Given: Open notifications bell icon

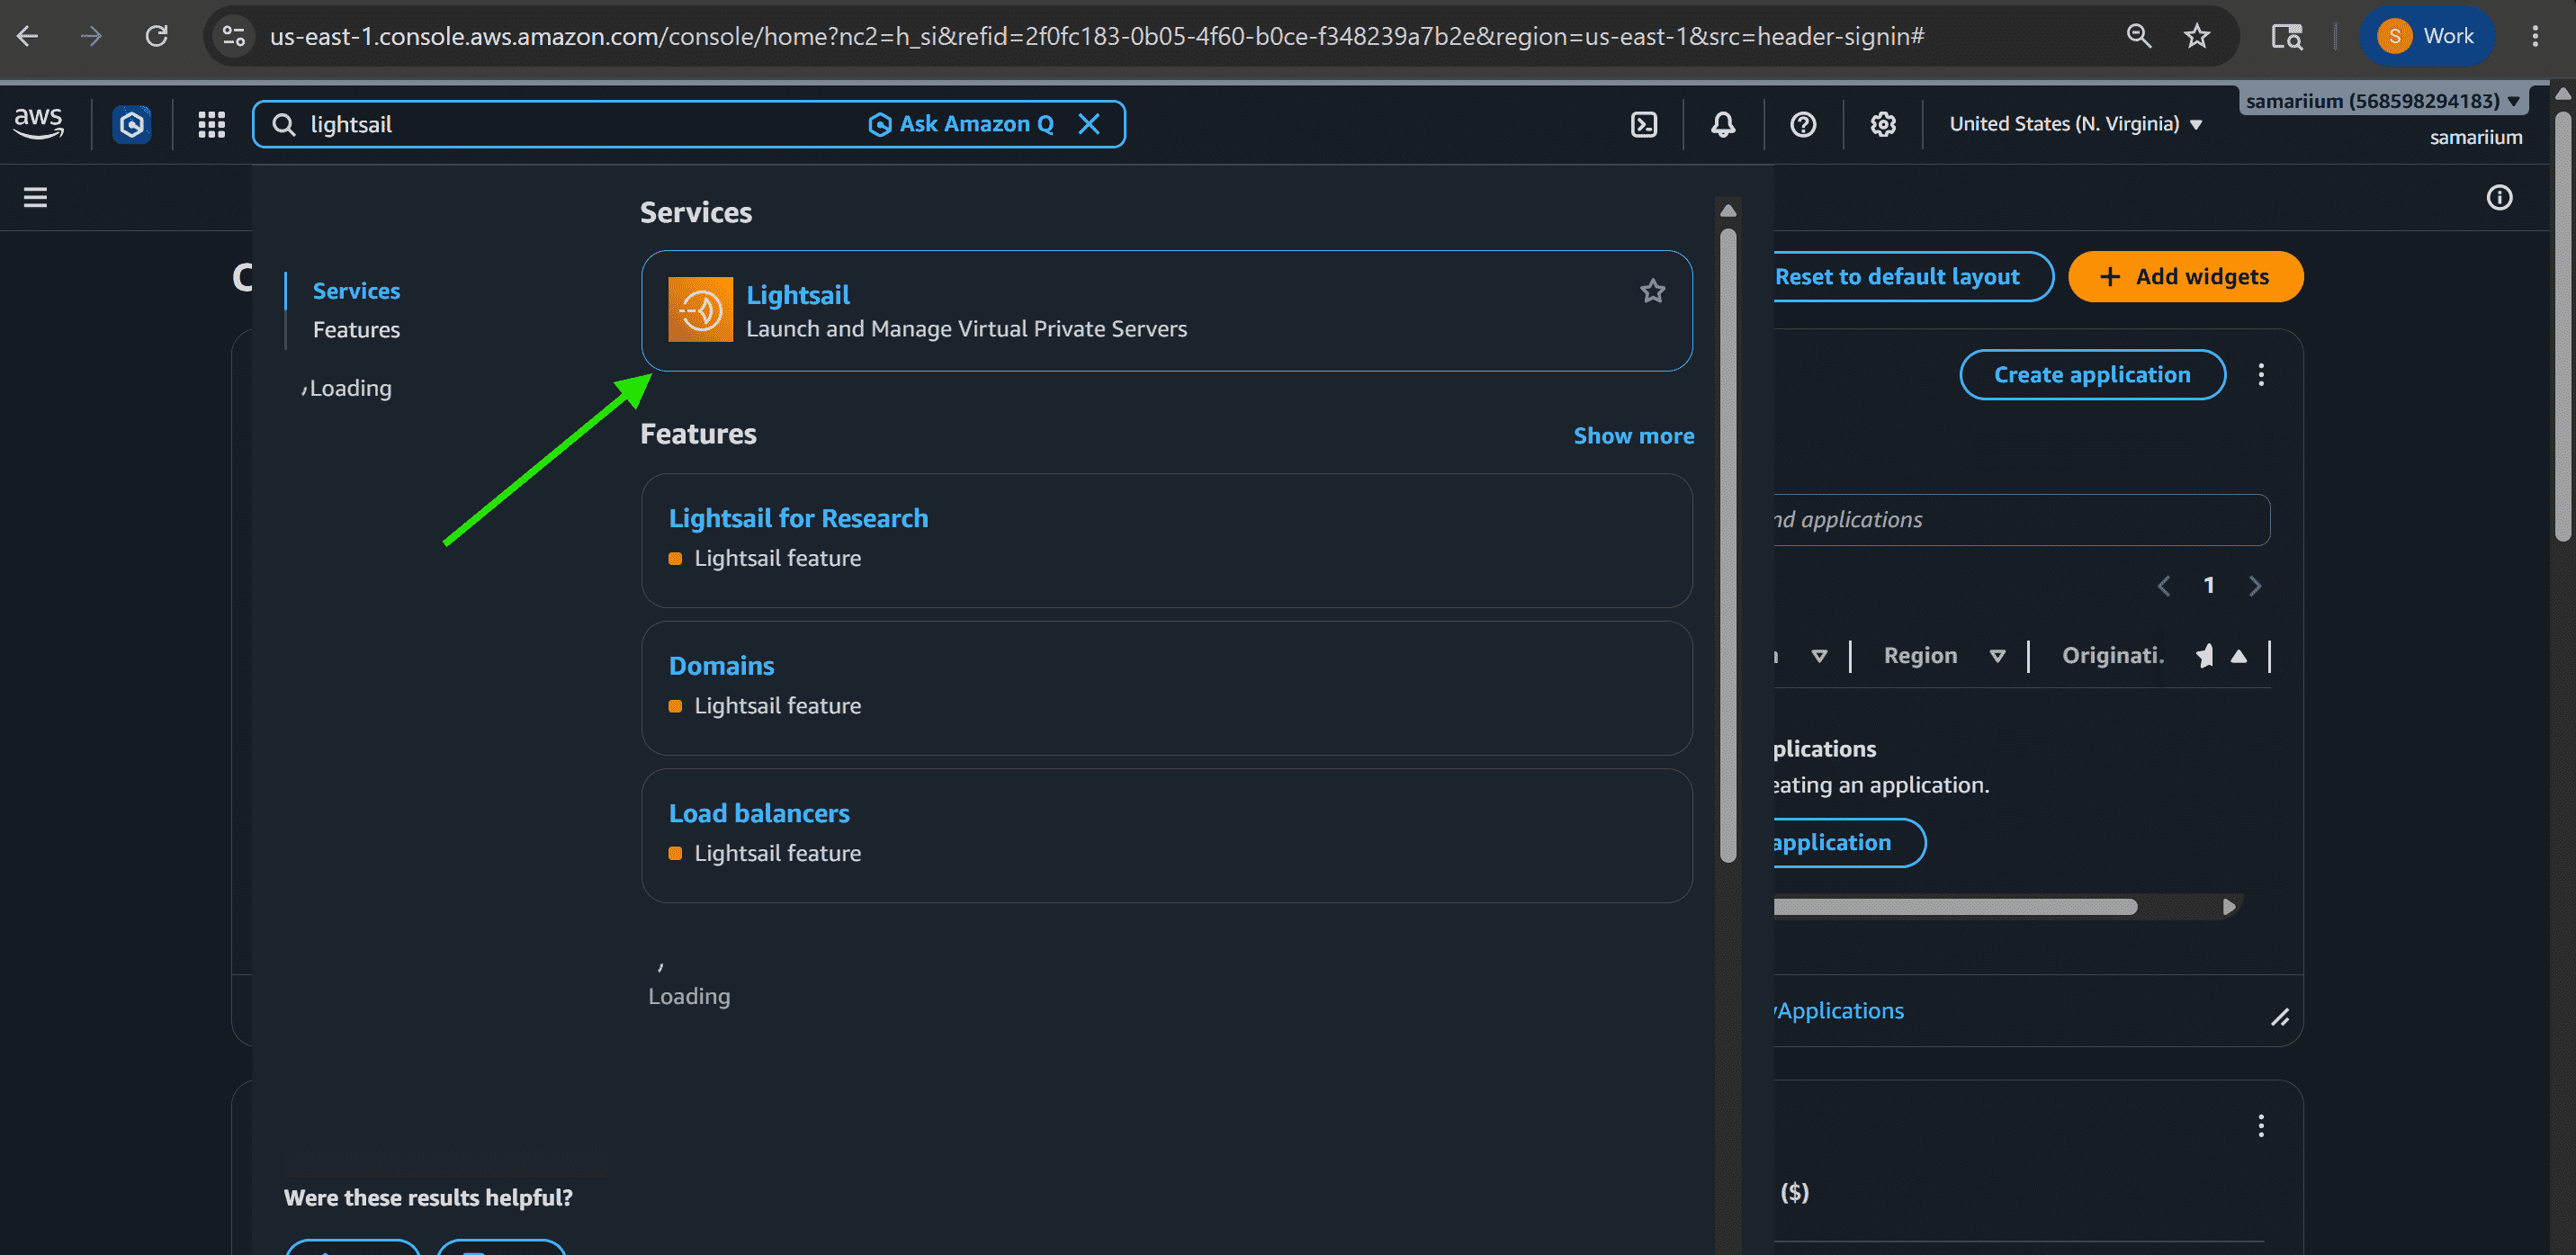Looking at the screenshot, I should click(1723, 124).
